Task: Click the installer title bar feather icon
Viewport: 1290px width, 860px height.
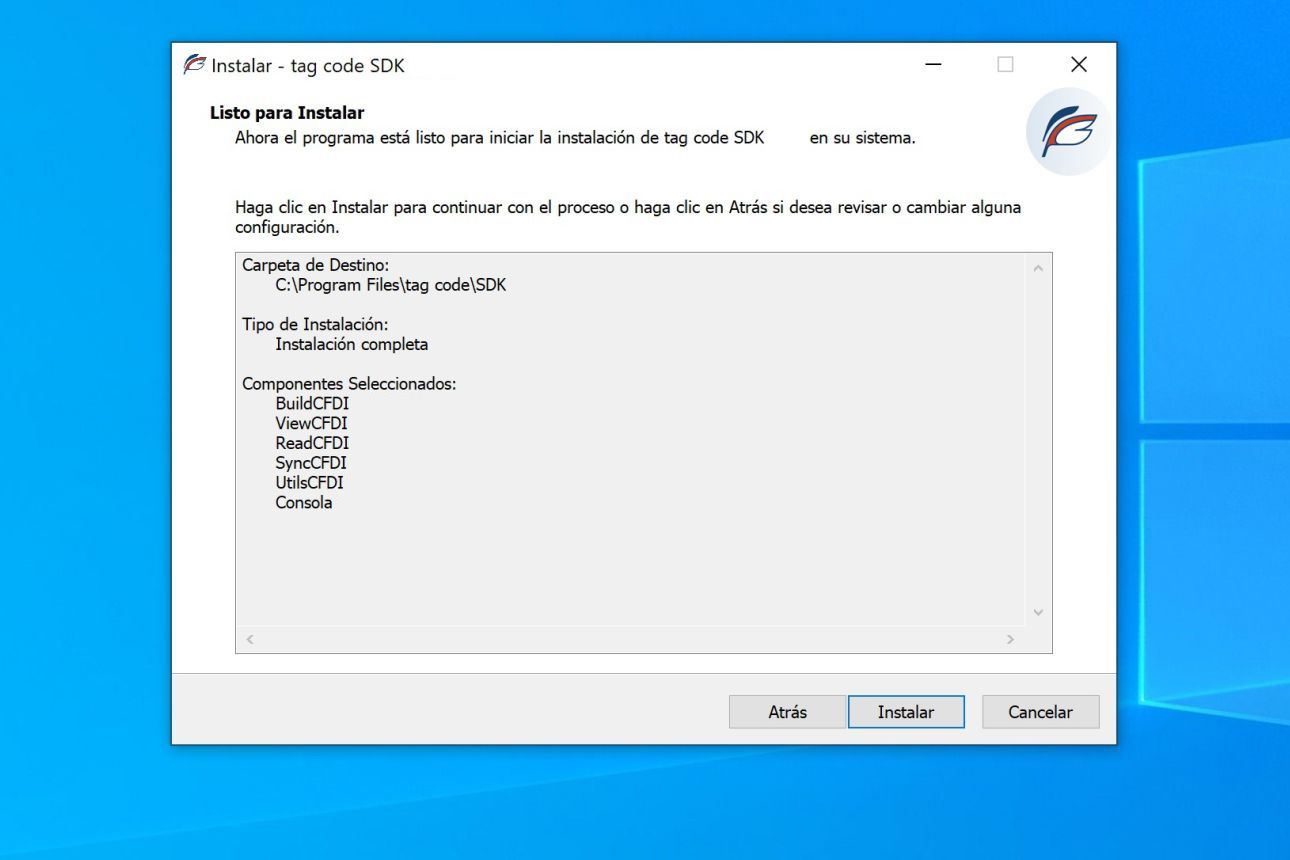Action: click(195, 65)
